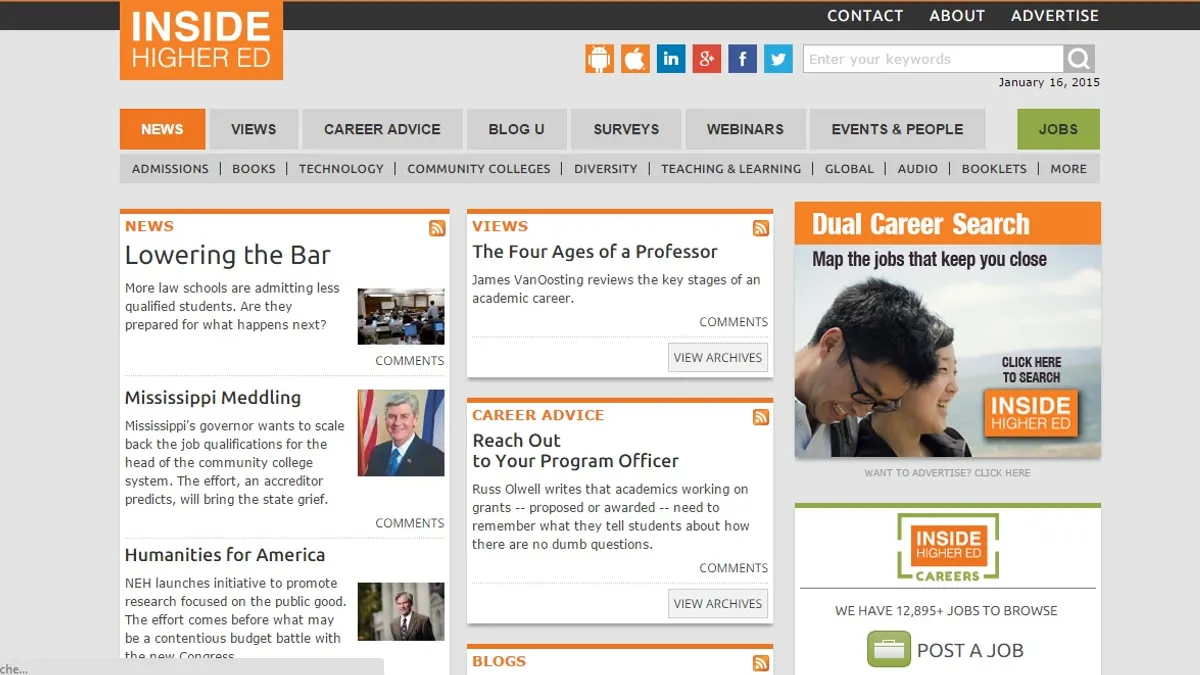Open the BLOG U main tab
Viewport: 1200px width, 675px height.
(x=516, y=129)
